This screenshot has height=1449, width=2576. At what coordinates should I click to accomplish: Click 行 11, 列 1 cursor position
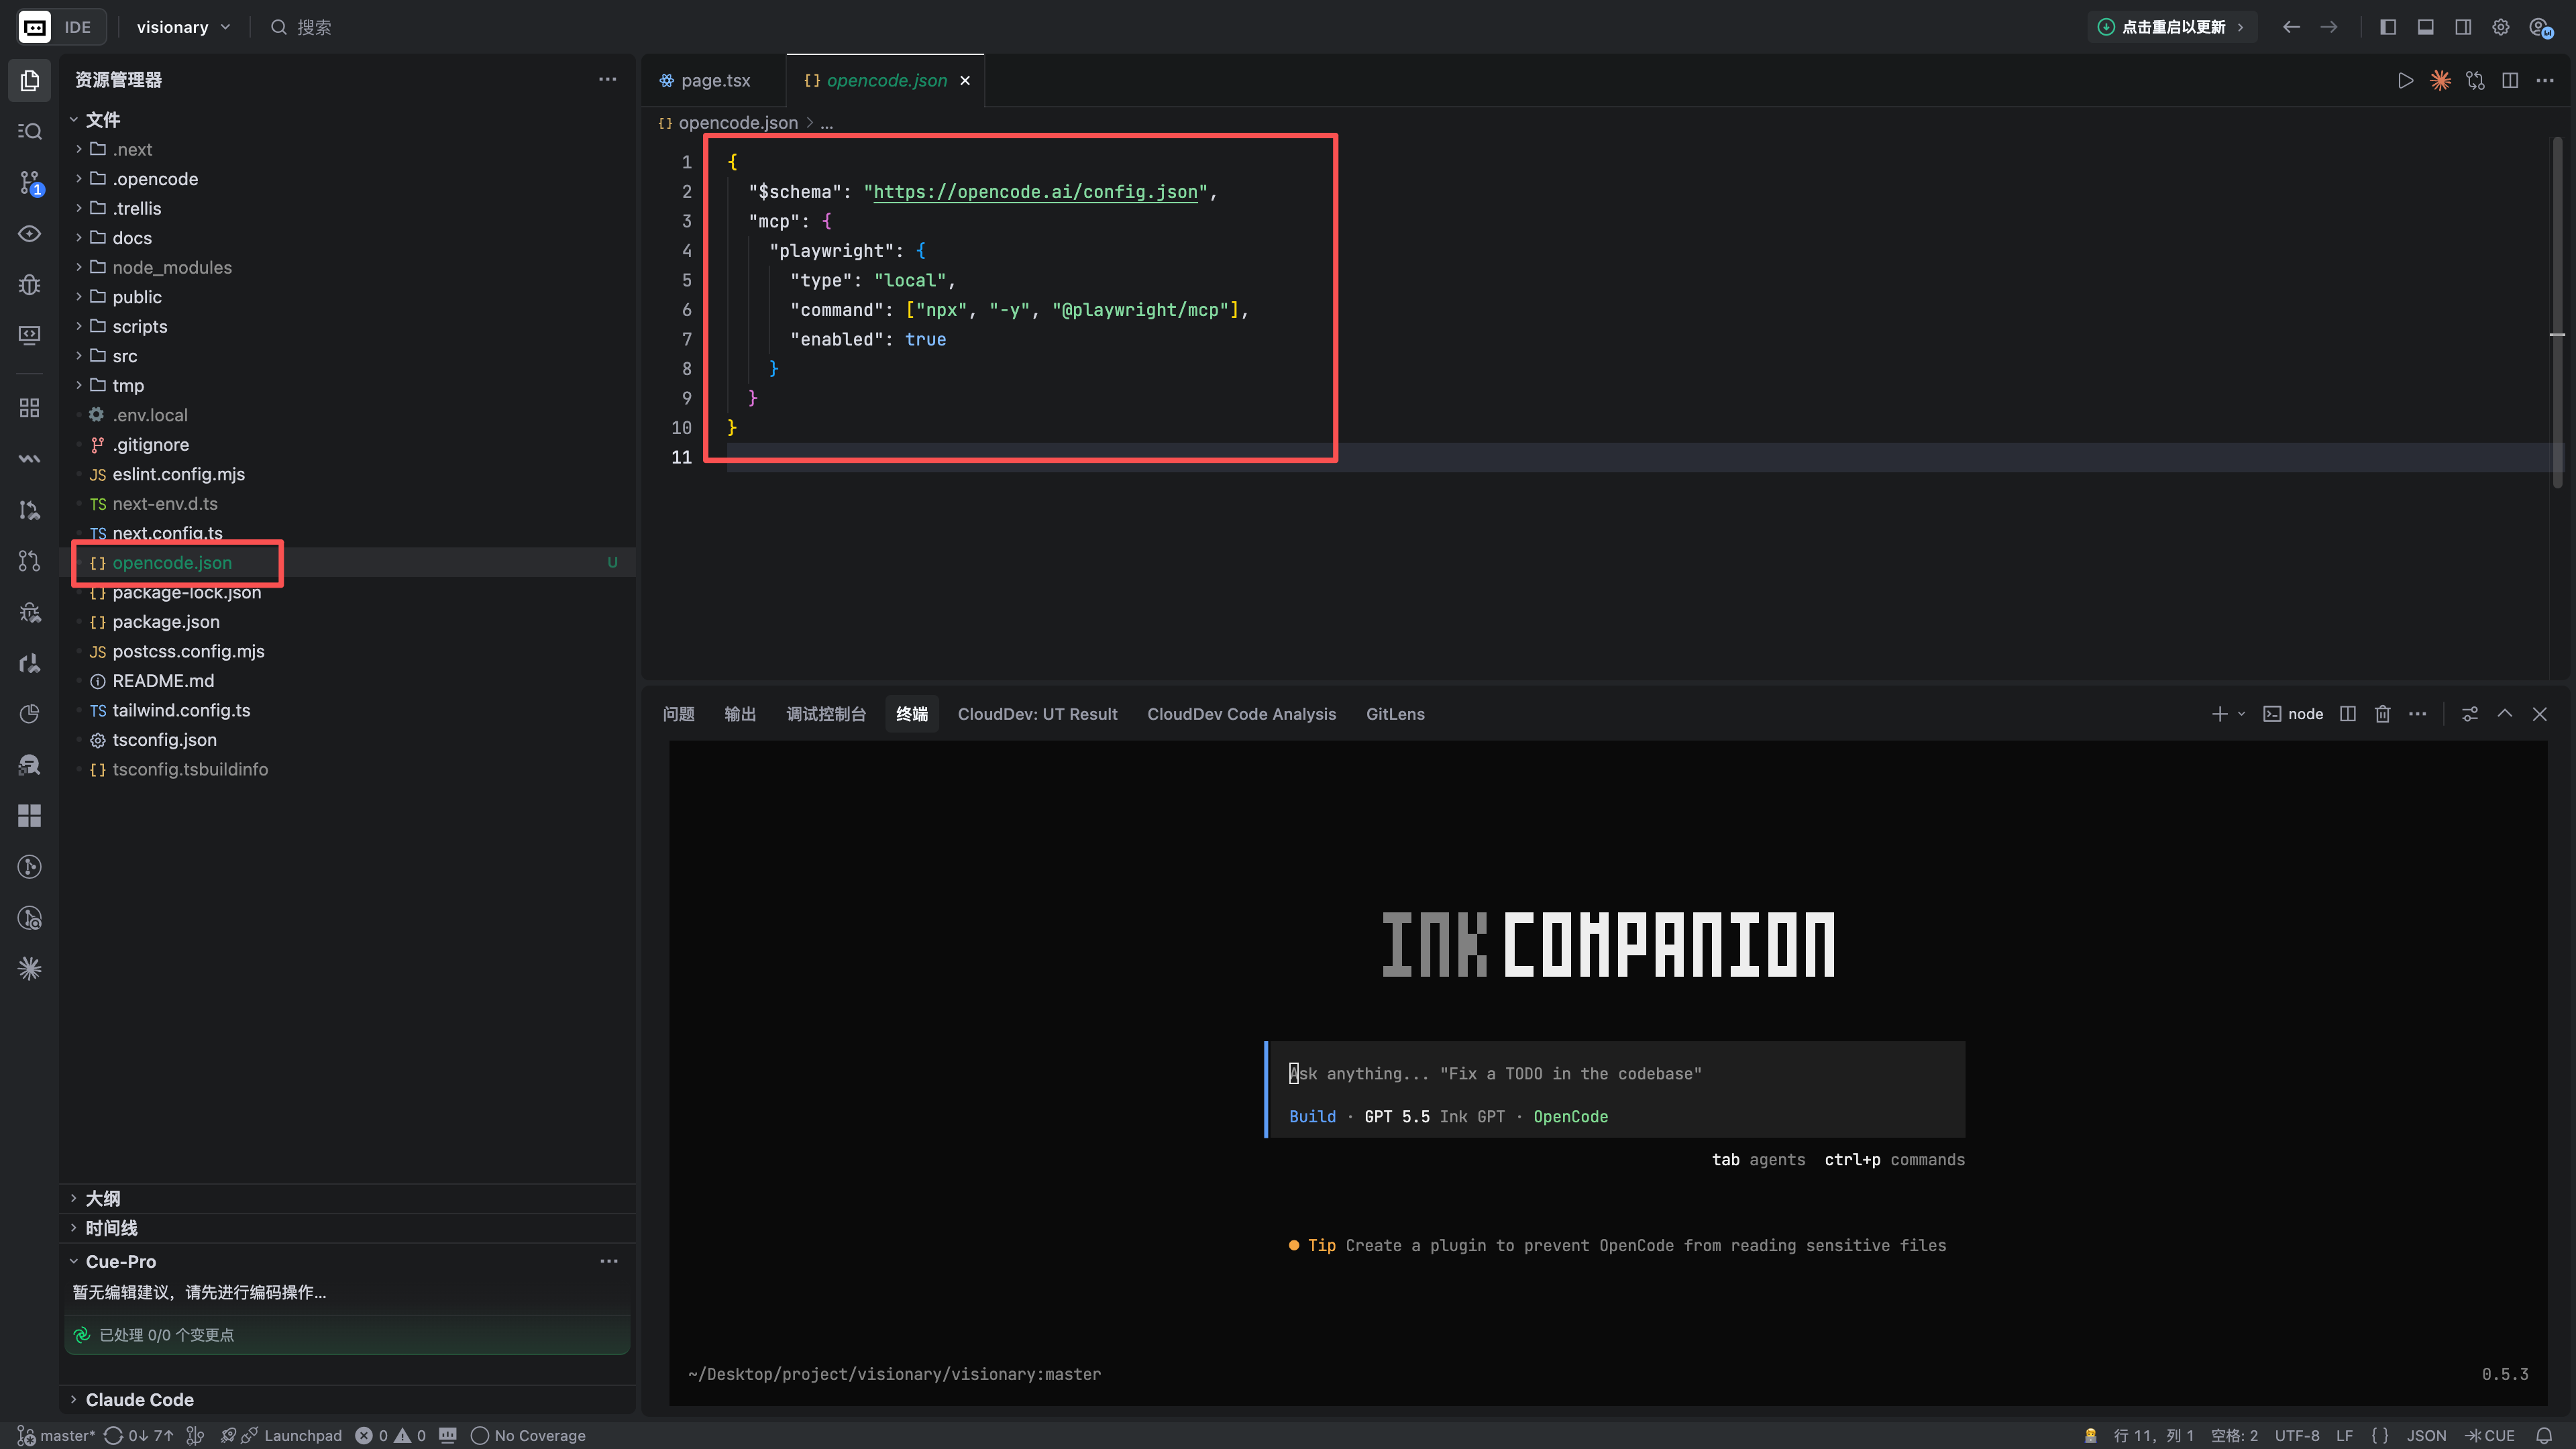click(2153, 1435)
